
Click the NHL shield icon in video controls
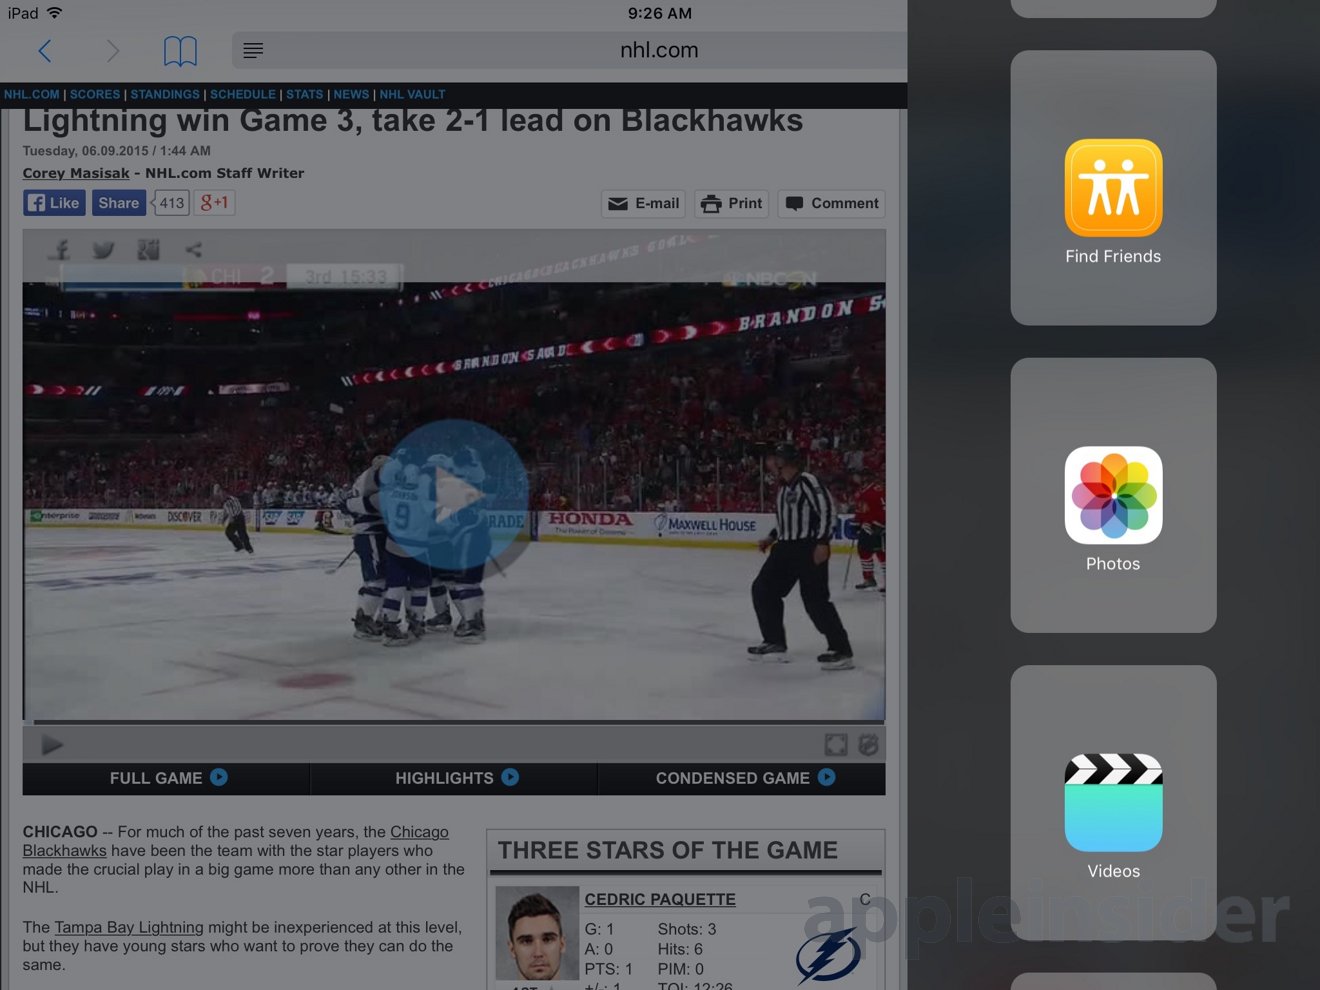click(869, 745)
